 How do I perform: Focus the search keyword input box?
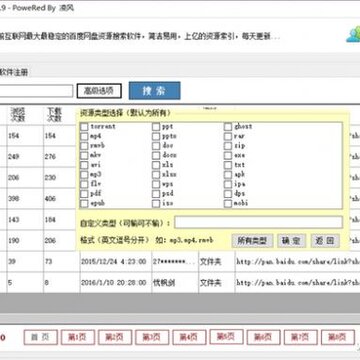(x=36, y=91)
